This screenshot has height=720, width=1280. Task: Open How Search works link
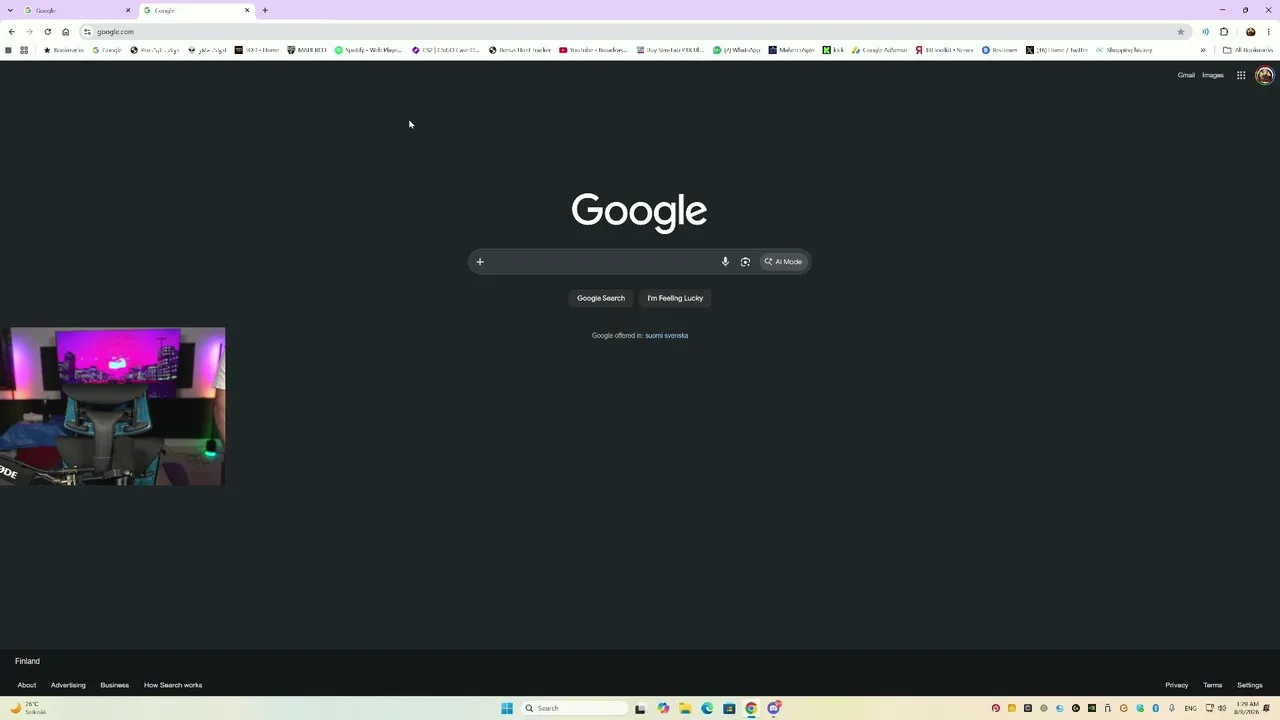173,685
